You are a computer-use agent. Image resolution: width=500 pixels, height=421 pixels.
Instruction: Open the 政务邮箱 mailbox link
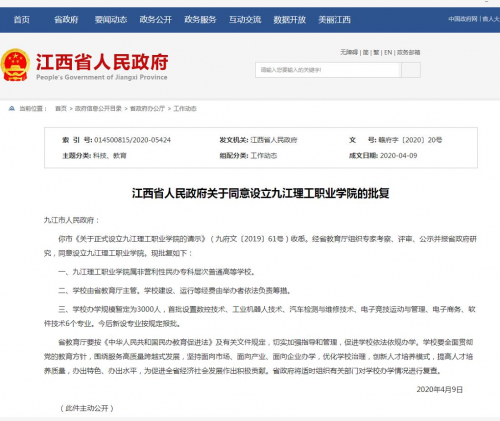(408, 52)
